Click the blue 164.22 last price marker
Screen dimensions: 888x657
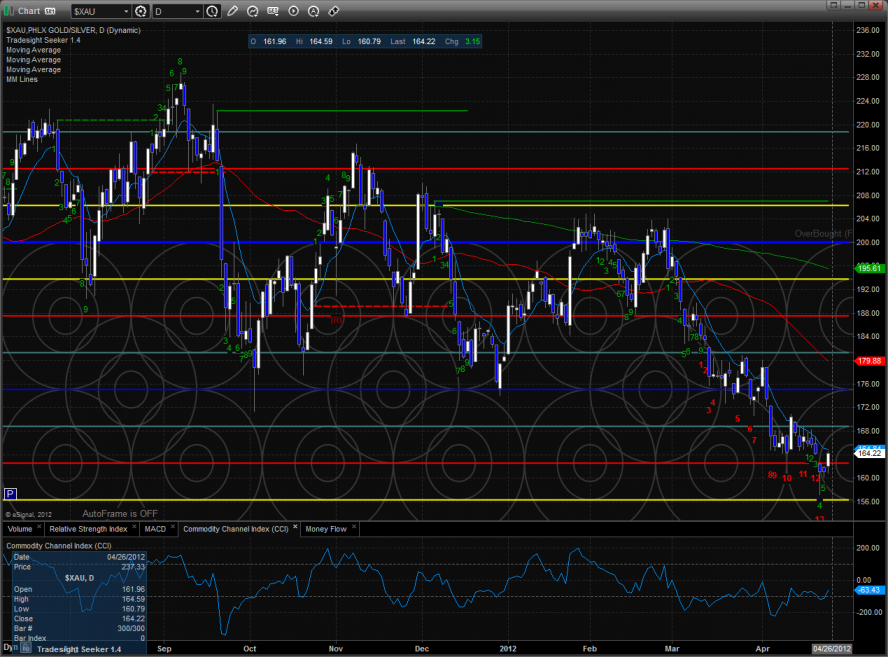click(871, 453)
